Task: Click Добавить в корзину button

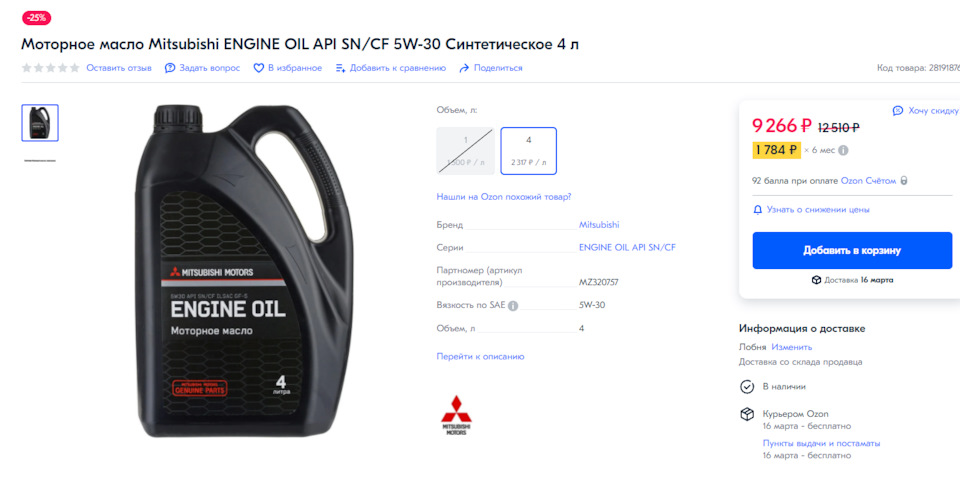Action: pyautogui.click(x=852, y=250)
